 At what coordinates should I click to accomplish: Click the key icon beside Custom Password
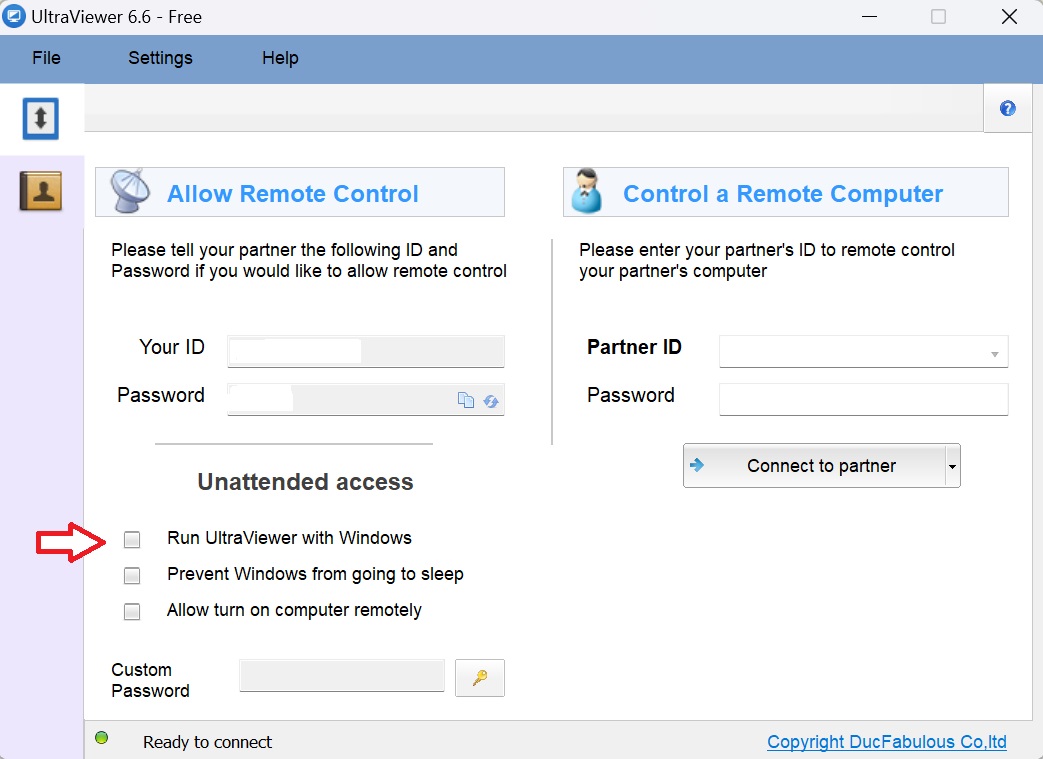[480, 677]
